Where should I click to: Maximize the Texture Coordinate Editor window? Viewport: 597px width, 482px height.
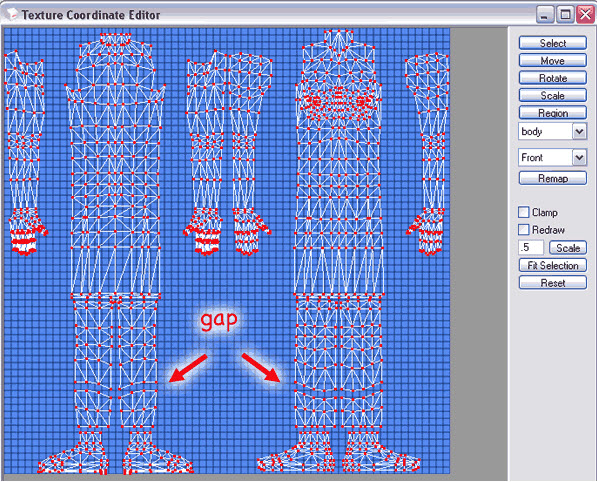(565, 15)
